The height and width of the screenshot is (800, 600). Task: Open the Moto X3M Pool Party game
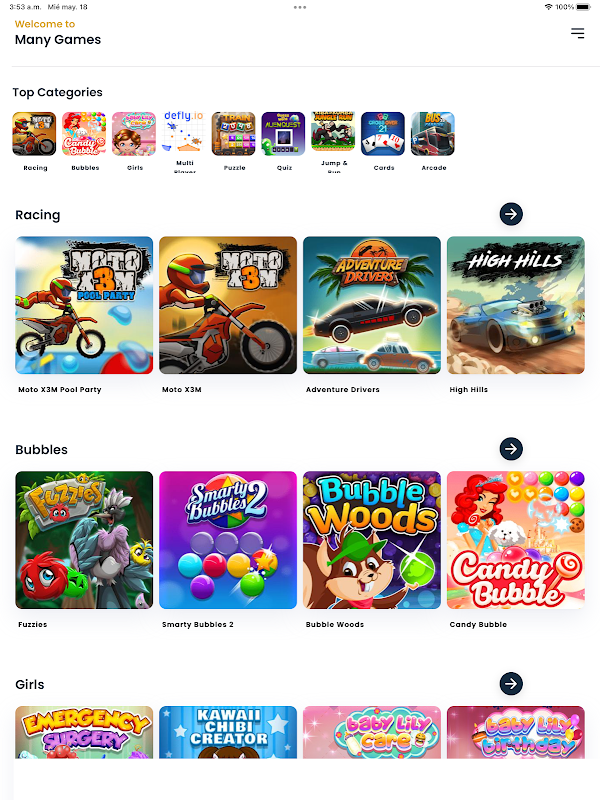(84, 305)
